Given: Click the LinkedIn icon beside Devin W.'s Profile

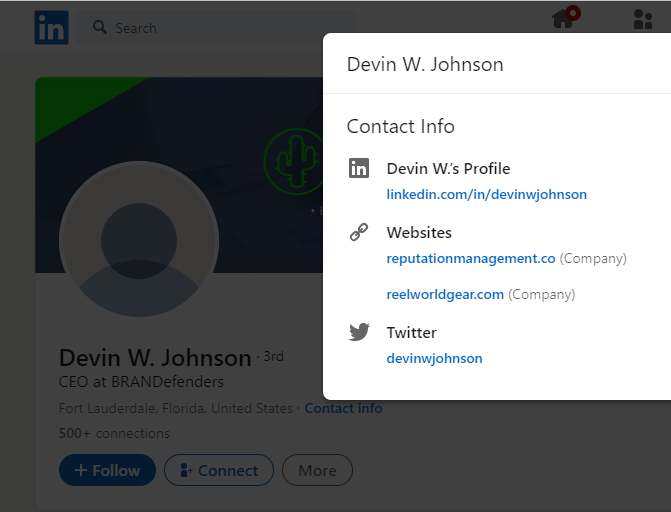Looking at the screenshot, I should click(x=359, y=168).
